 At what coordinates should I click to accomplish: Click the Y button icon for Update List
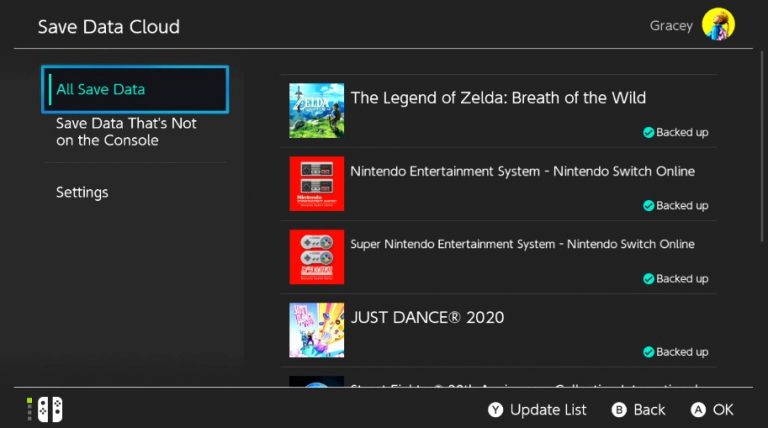(x=496, y=410)
